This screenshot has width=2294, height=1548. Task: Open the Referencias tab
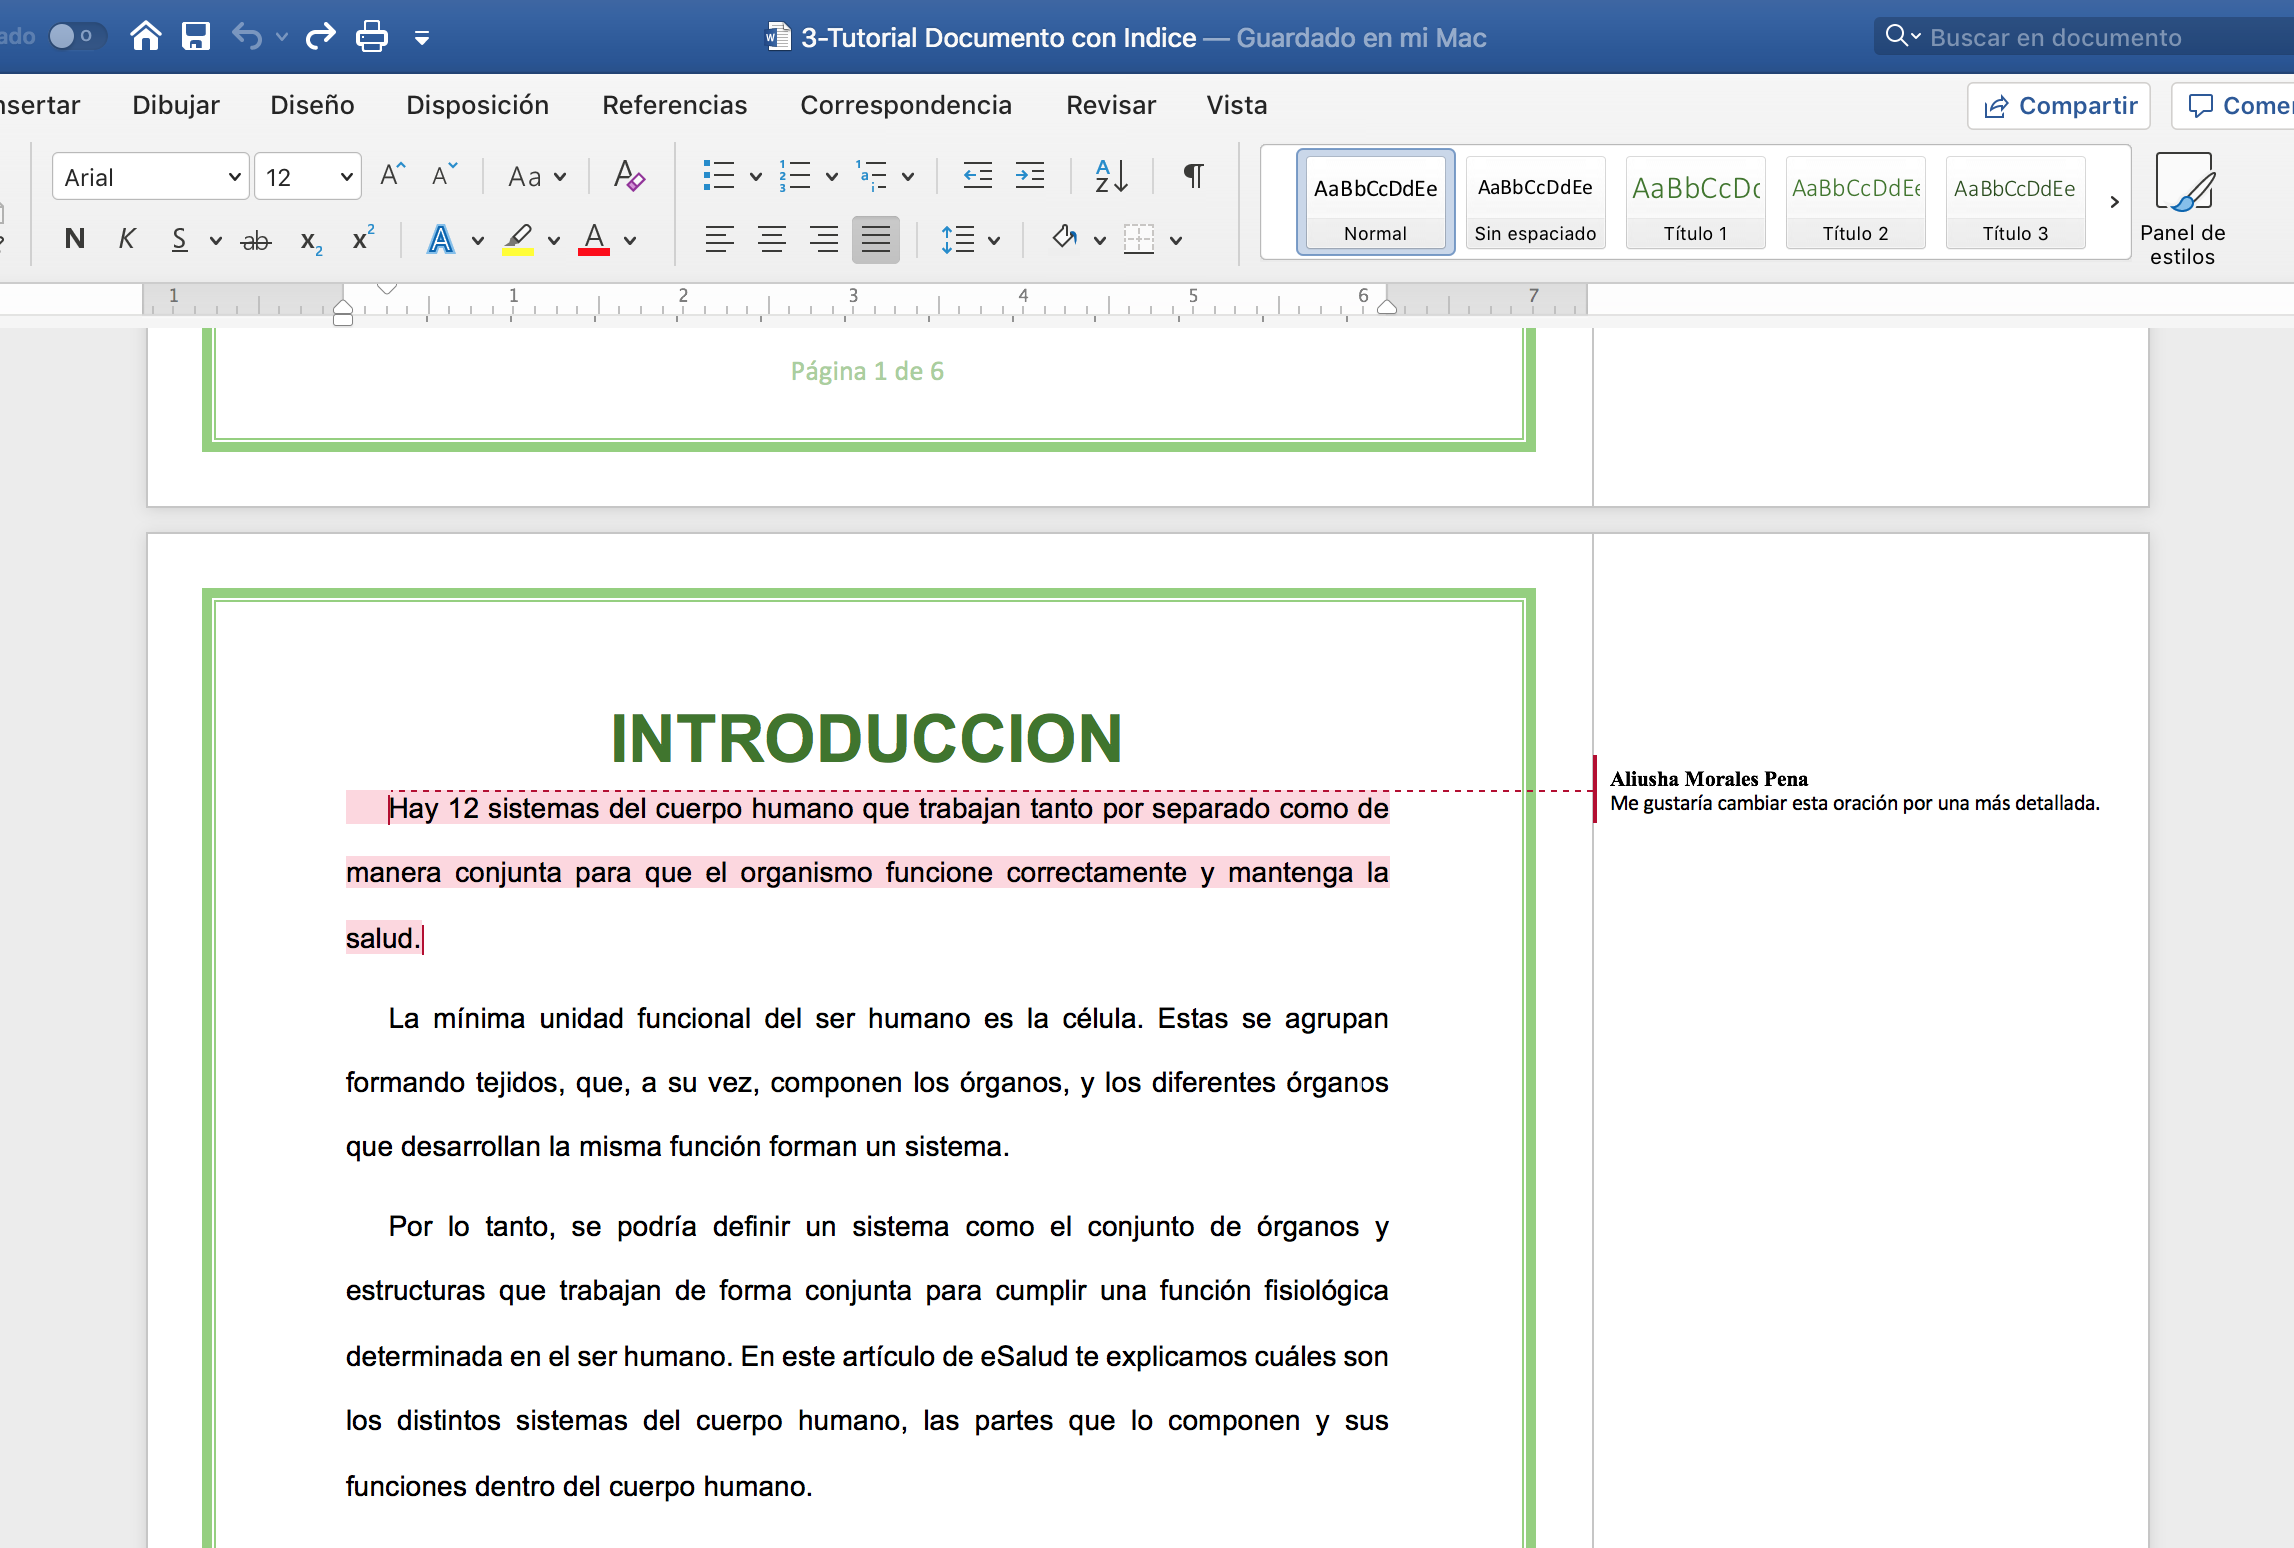coord(674,105)
